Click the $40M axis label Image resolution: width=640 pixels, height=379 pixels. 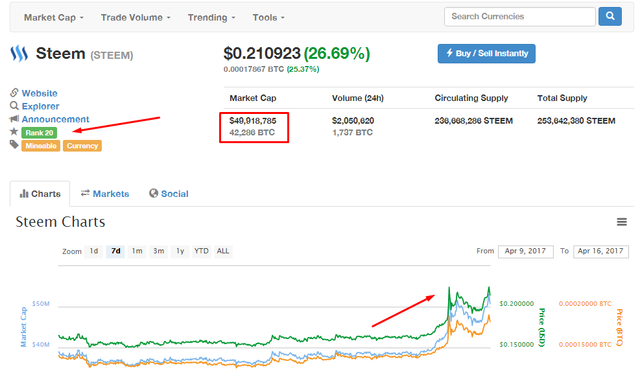pyautogui.click(x=41, y=344)
